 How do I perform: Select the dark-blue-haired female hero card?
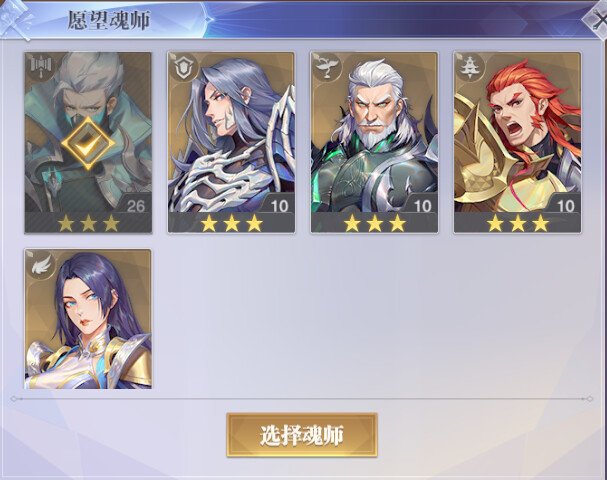coord(88,319)
